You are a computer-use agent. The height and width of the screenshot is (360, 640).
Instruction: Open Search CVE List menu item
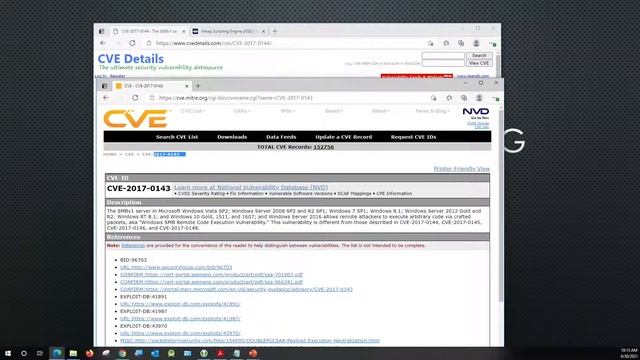point(177,137)
